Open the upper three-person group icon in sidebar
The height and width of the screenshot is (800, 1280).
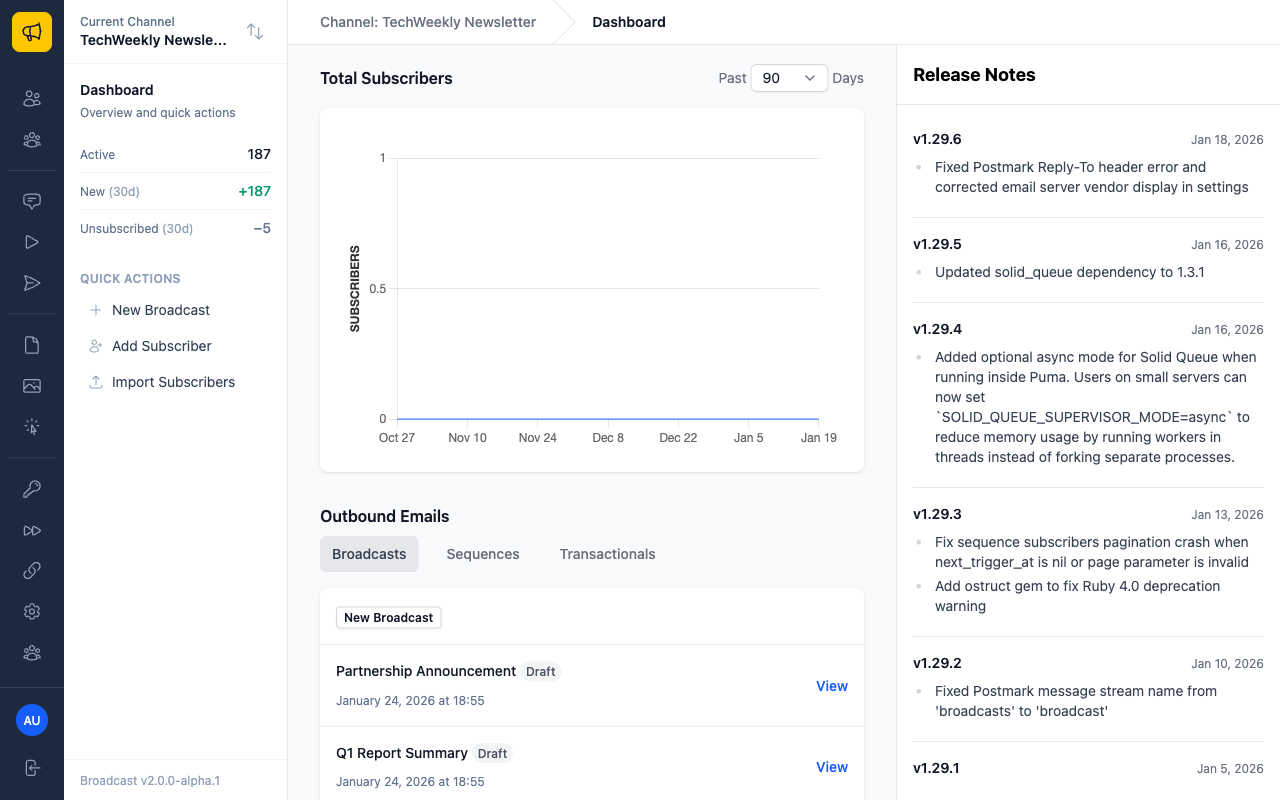[32, 140]
